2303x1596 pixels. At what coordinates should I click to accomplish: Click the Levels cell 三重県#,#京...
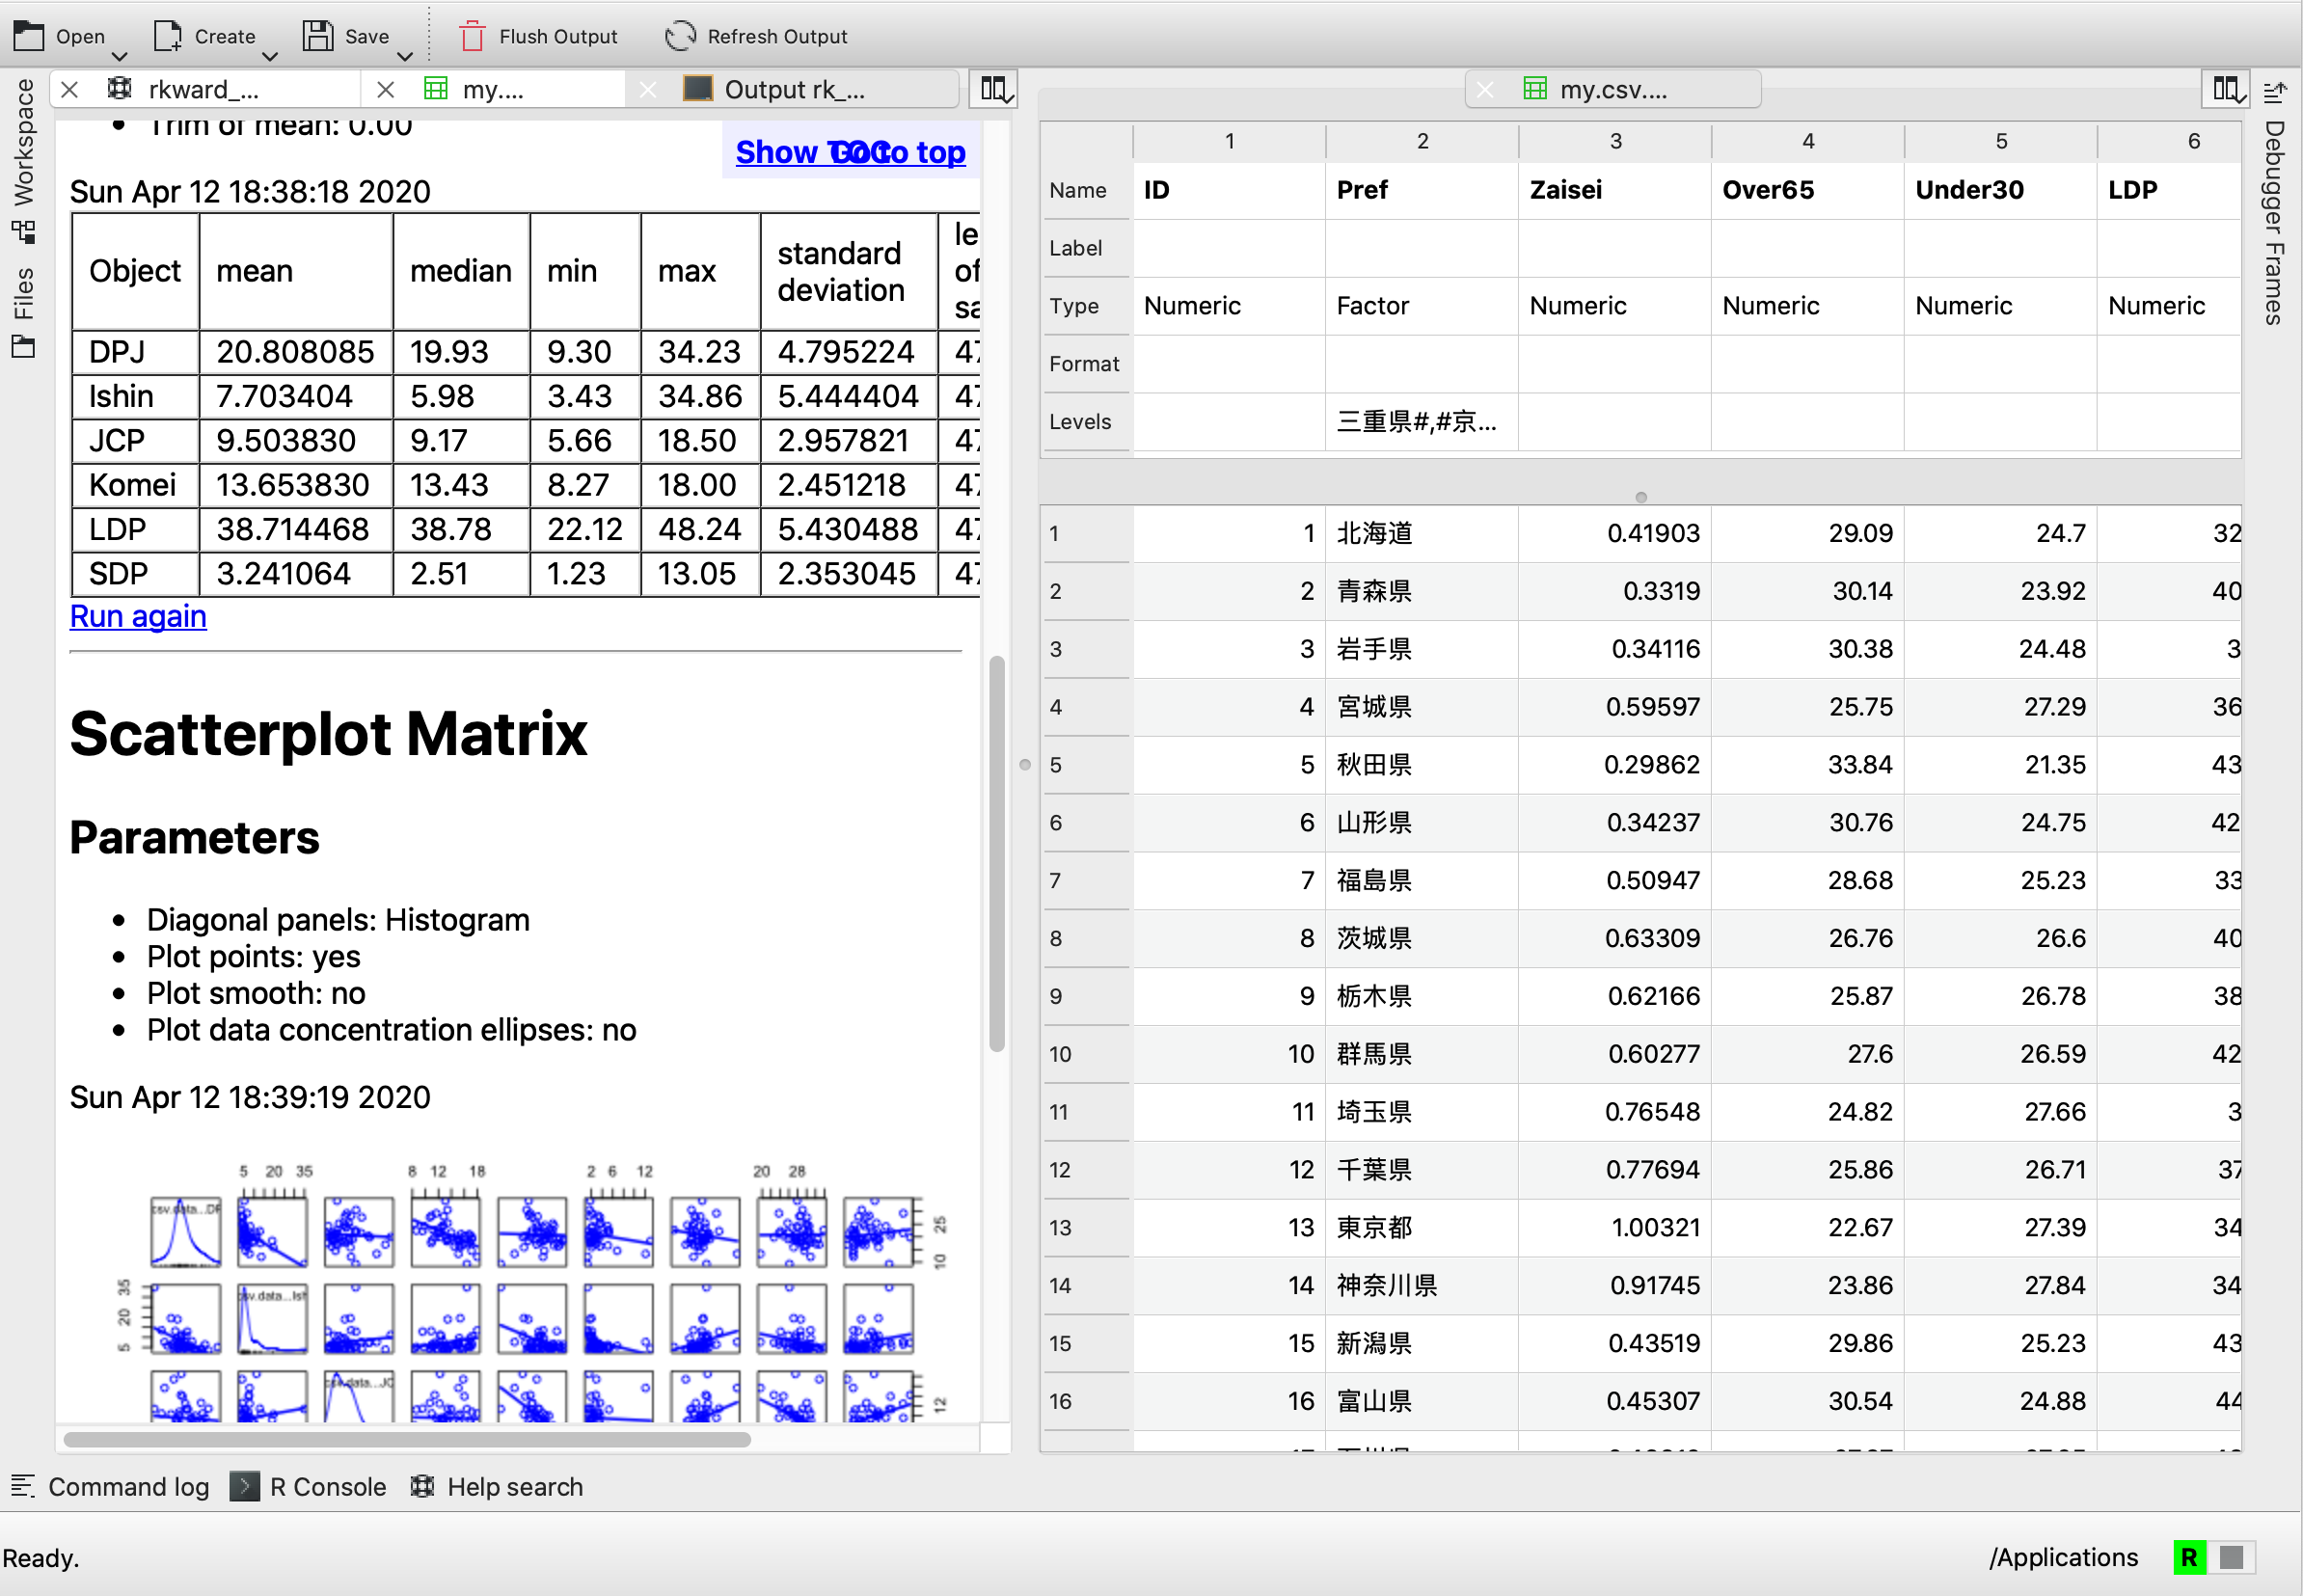pyautogui.click(x=1422, y=422)
